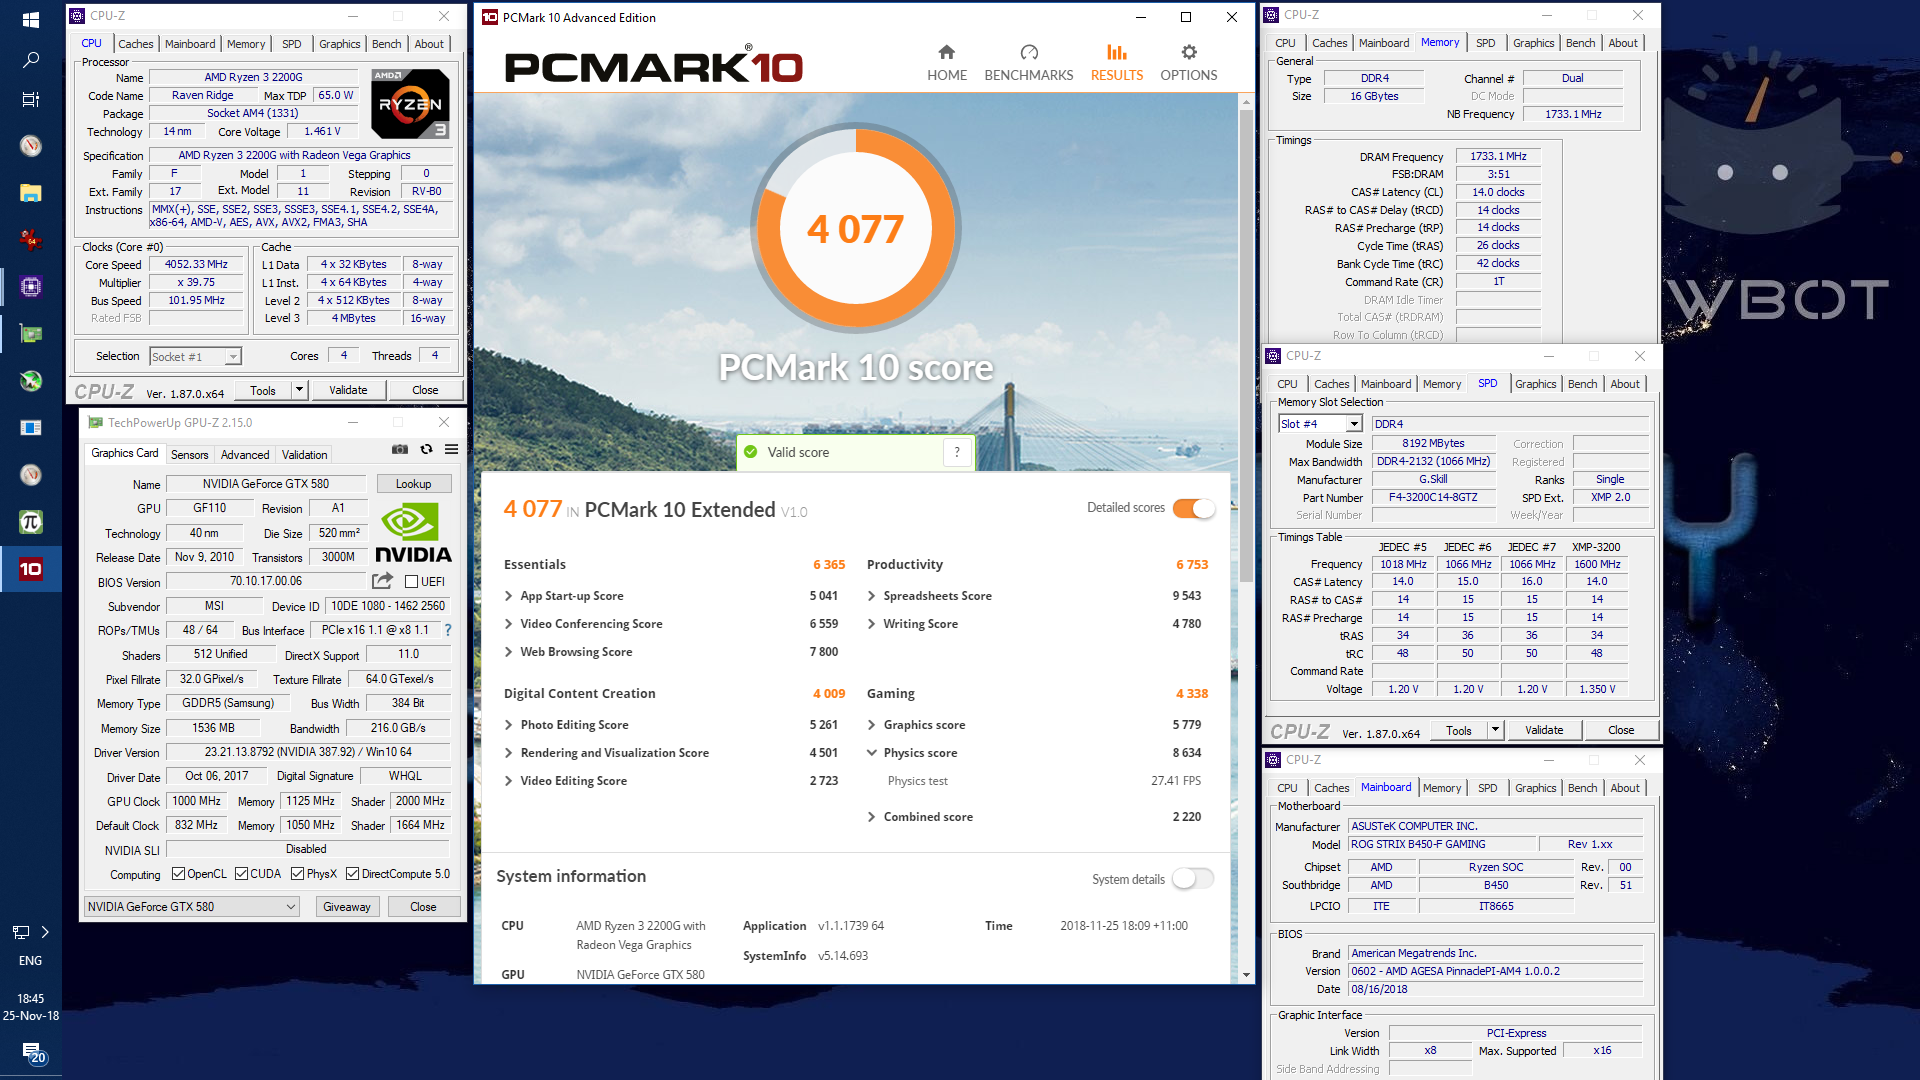
Task: Open taskbar search magnifier
Action: pos(31,60)
